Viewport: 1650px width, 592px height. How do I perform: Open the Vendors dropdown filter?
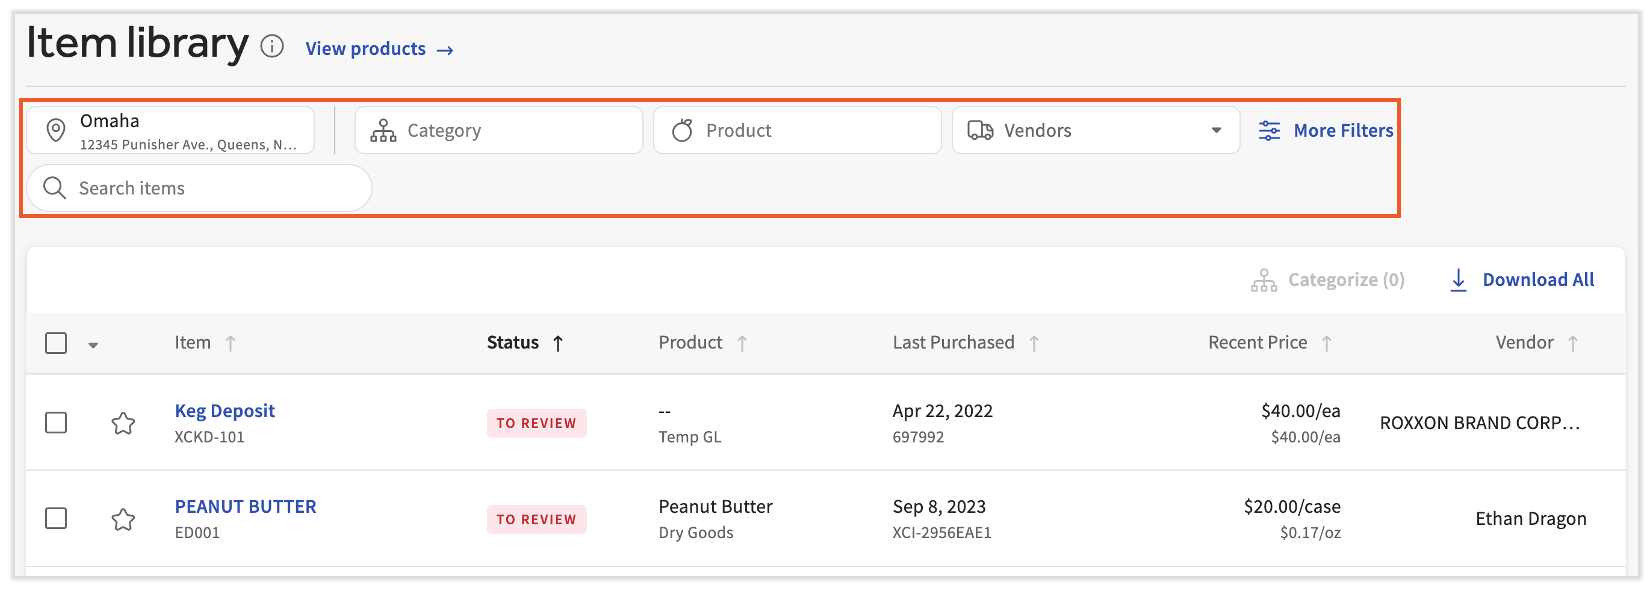pyautogui.click(x=1095, y=131)
